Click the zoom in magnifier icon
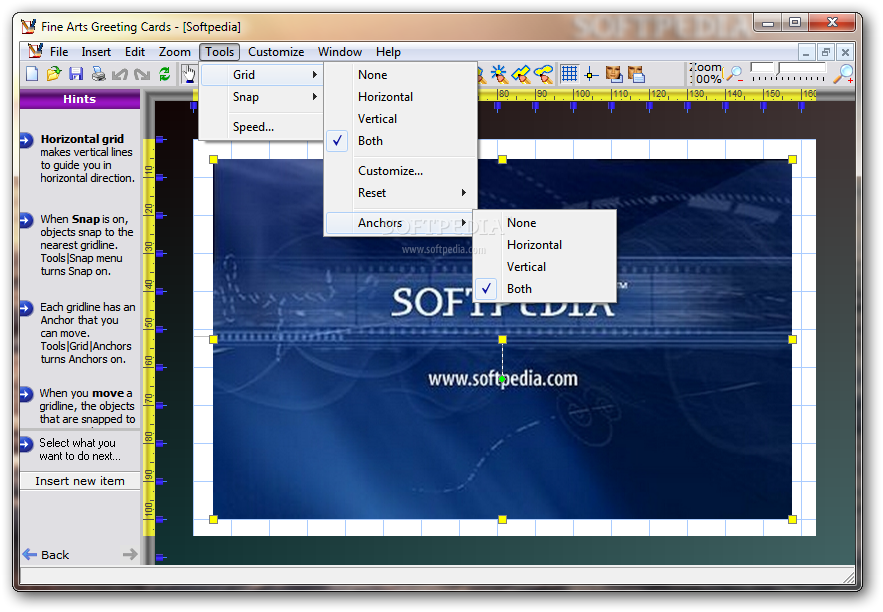 point(843,74)
